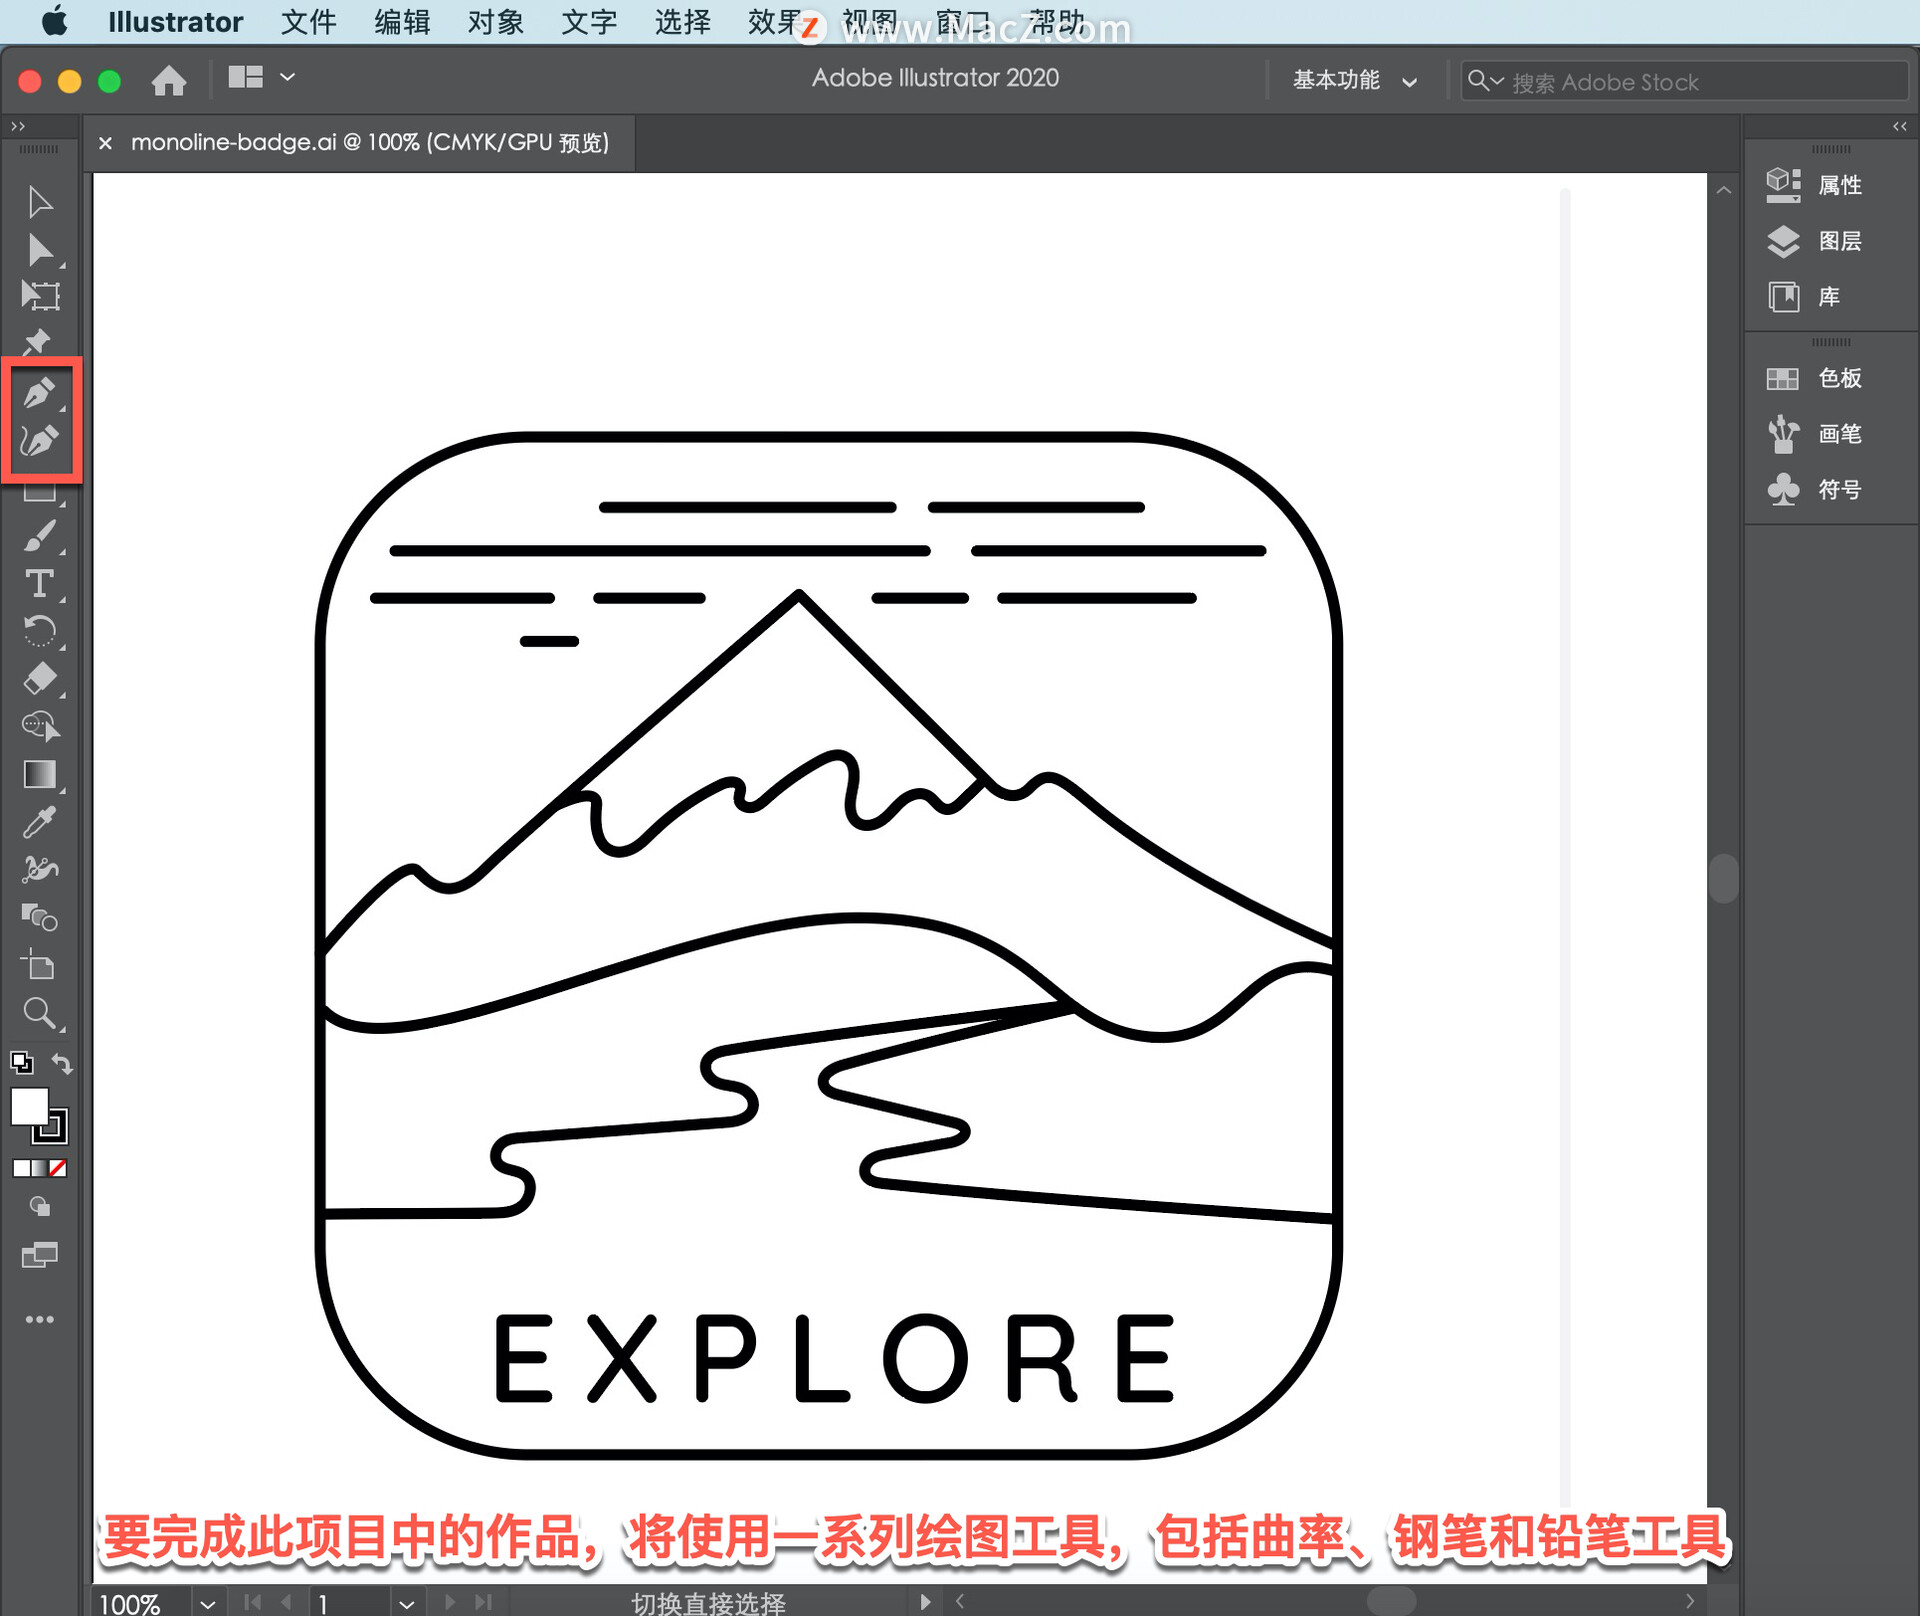
Task: Open the 编辑 menu
Action: point(402,22)
